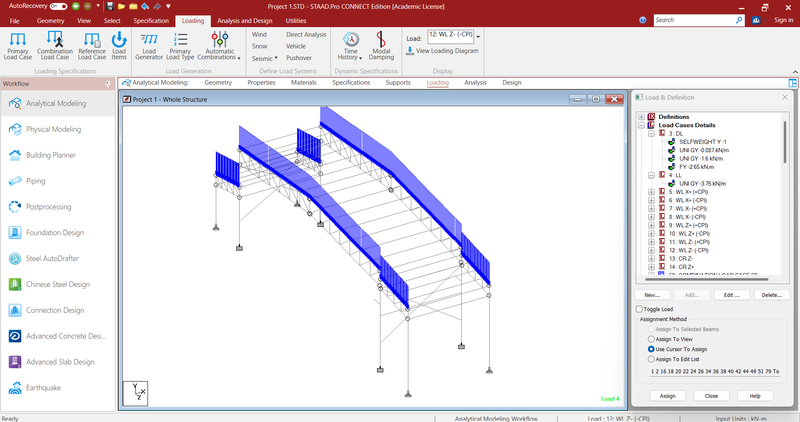
Task: Click the Wind load system option
Action: coord(259,35)
